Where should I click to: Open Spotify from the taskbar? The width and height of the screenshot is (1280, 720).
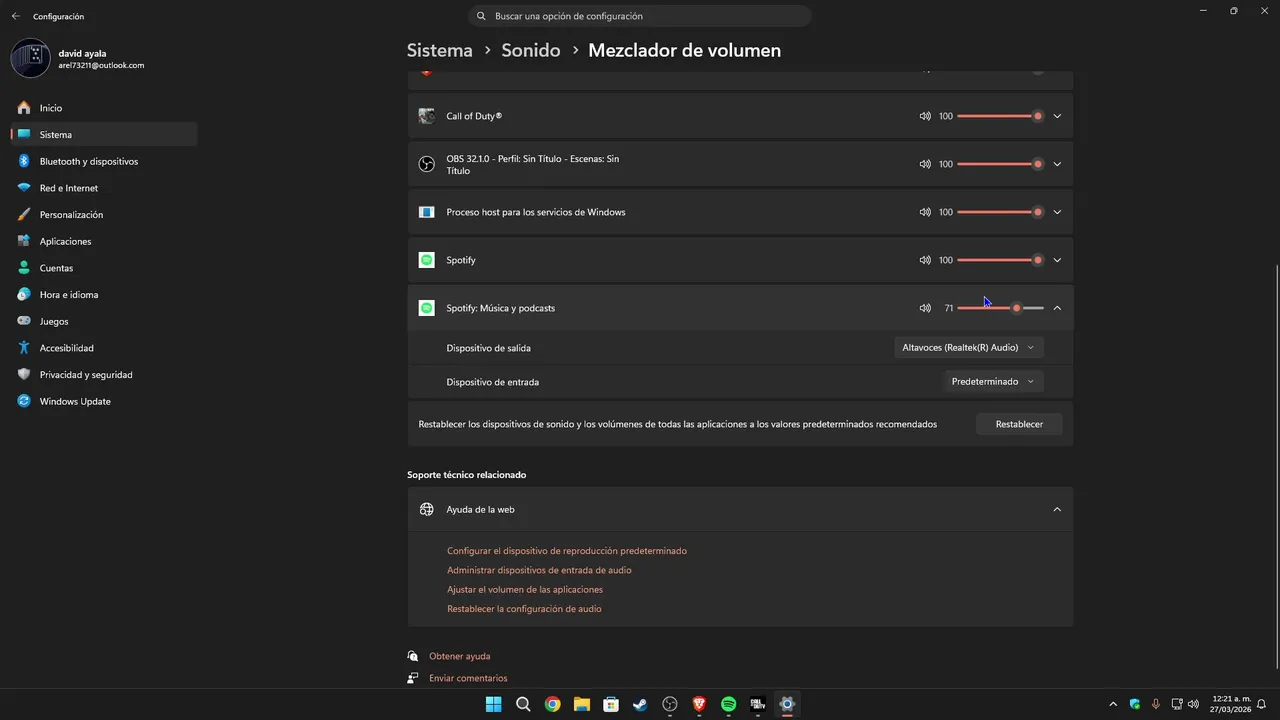click(x=729, y=704)
